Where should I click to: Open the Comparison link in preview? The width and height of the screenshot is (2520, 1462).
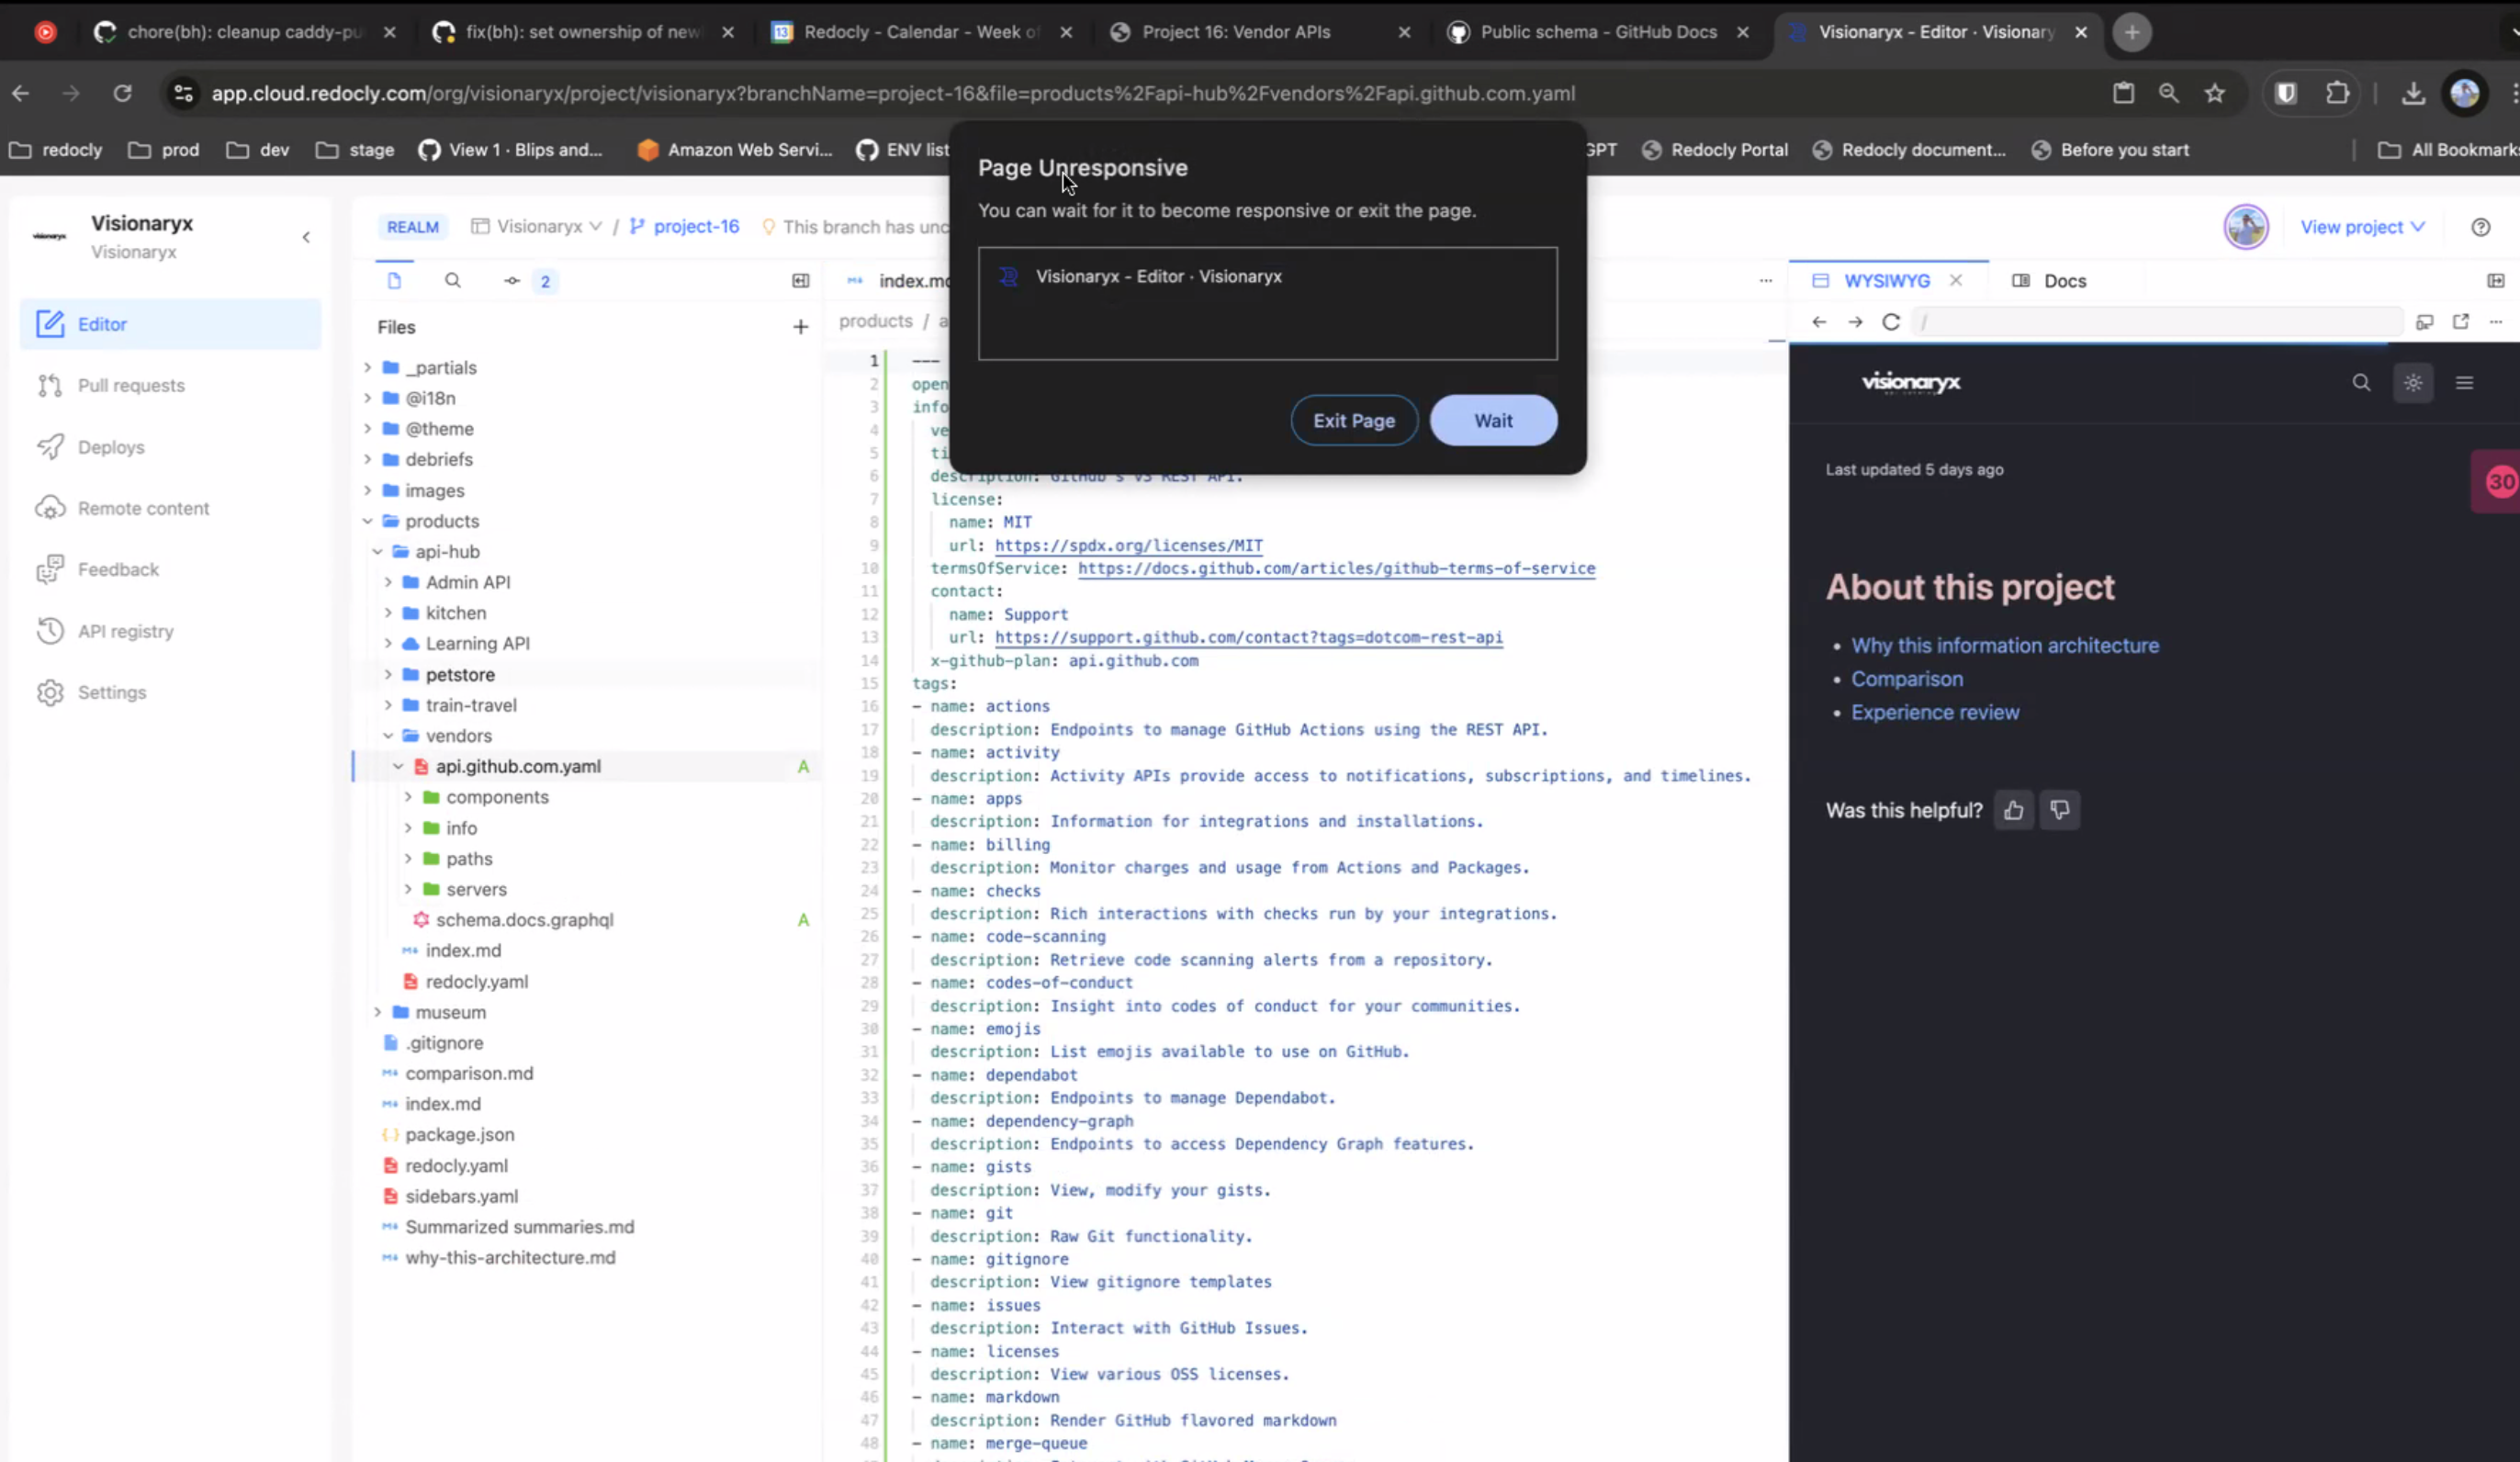[1906, 679]
